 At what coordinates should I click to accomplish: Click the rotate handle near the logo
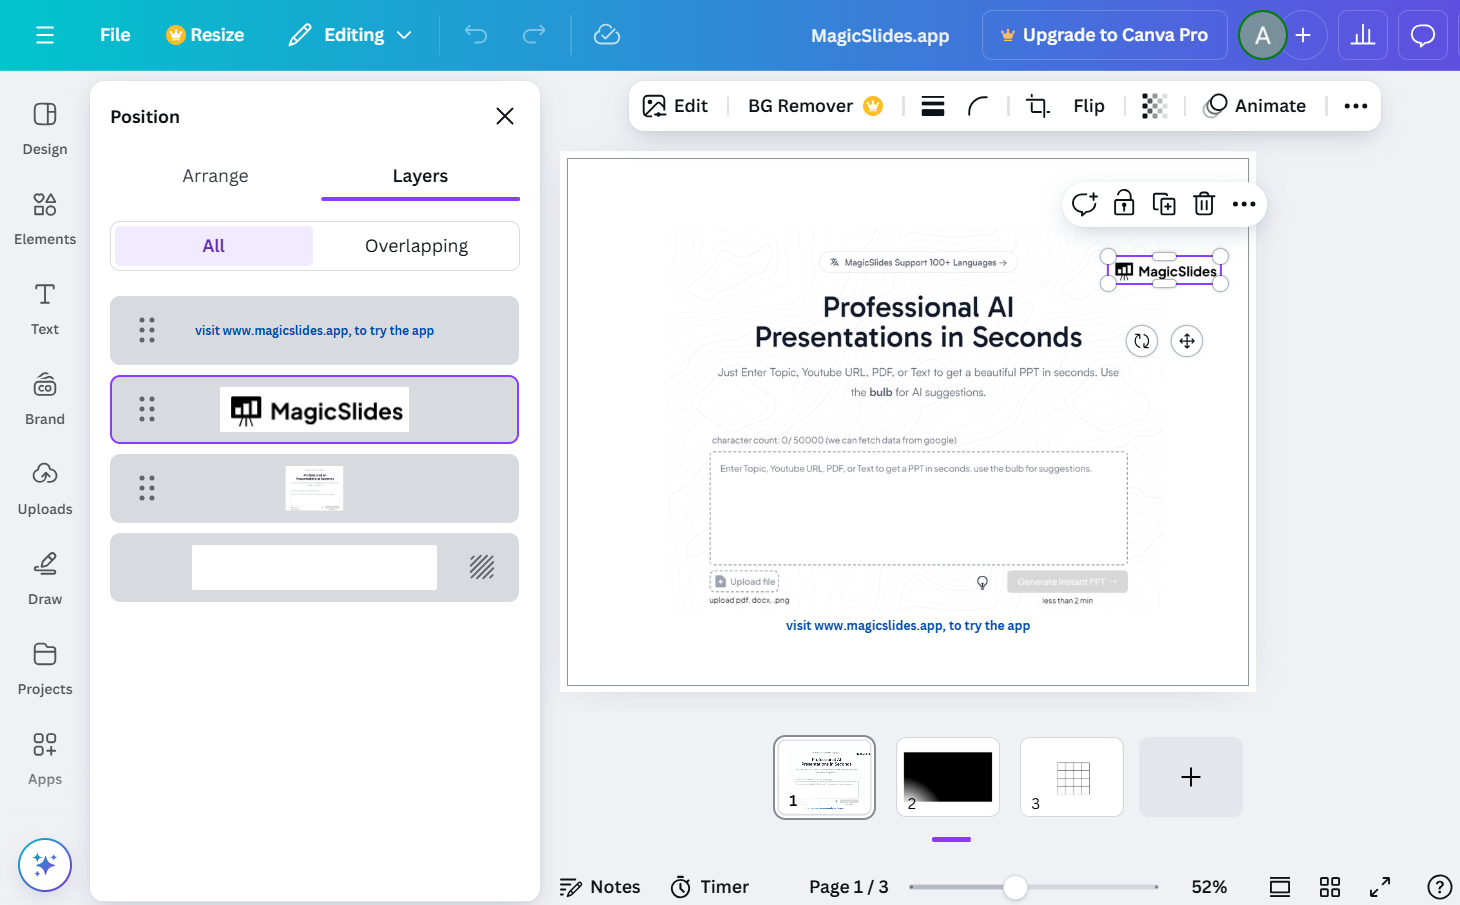coord(1142,341)
